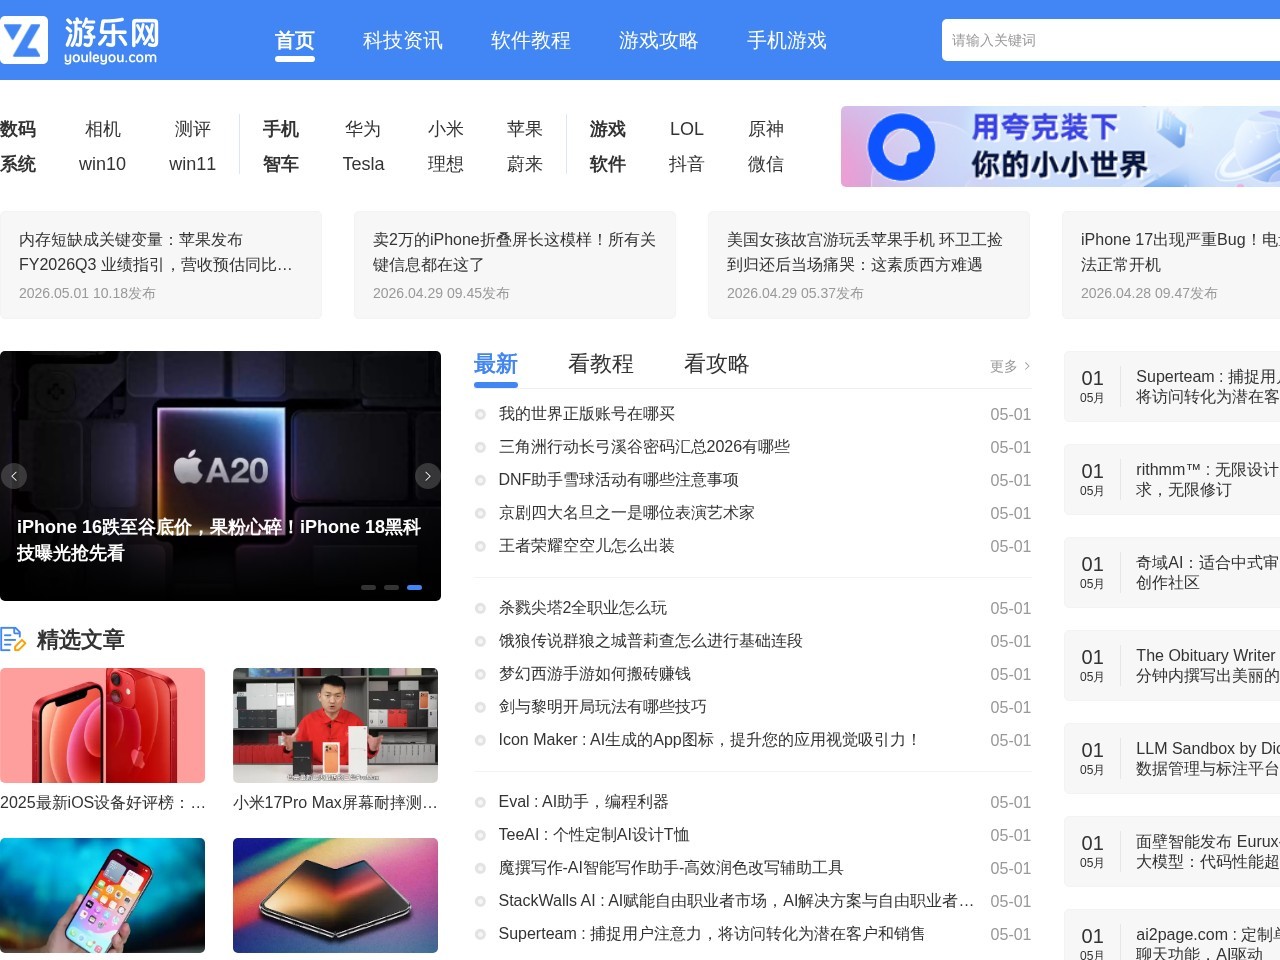The height and width of the screenshot is (960, 1280).
Task: Open the 小米 category link
Action: coord(446,129)
